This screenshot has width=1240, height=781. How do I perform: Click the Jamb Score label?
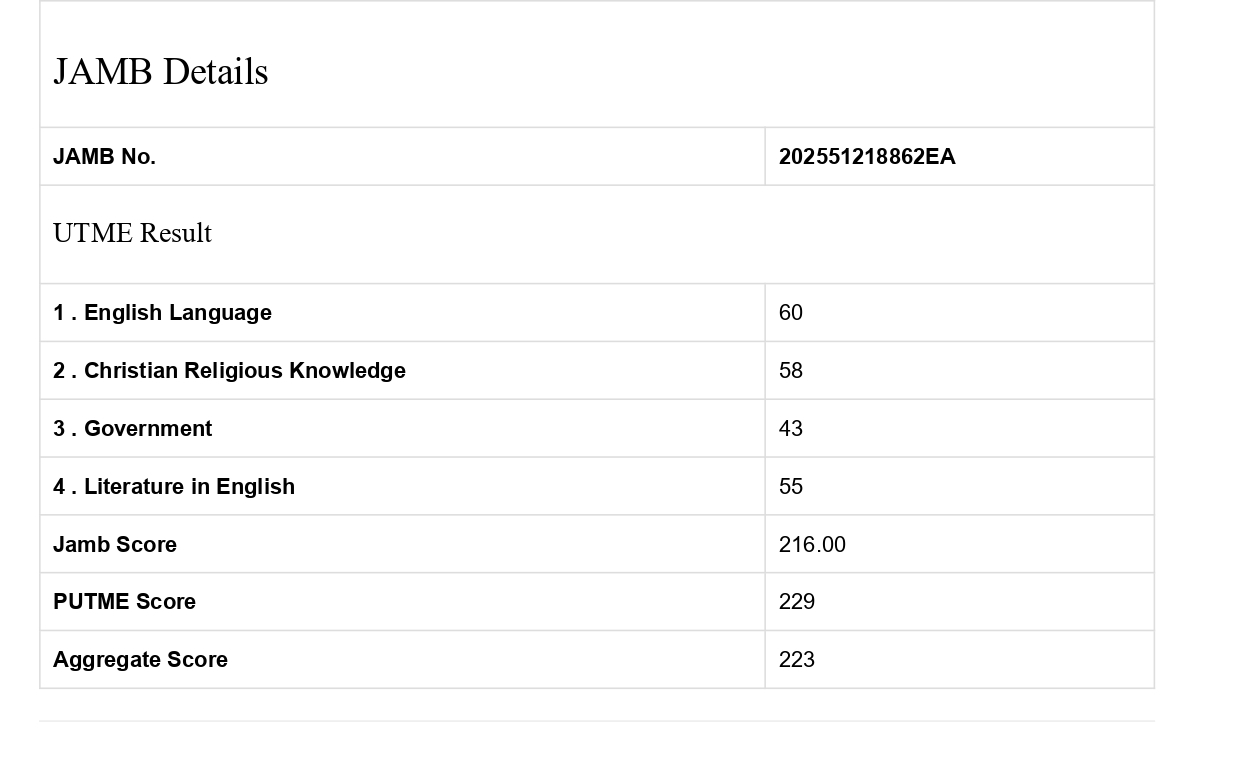(115, 545)
